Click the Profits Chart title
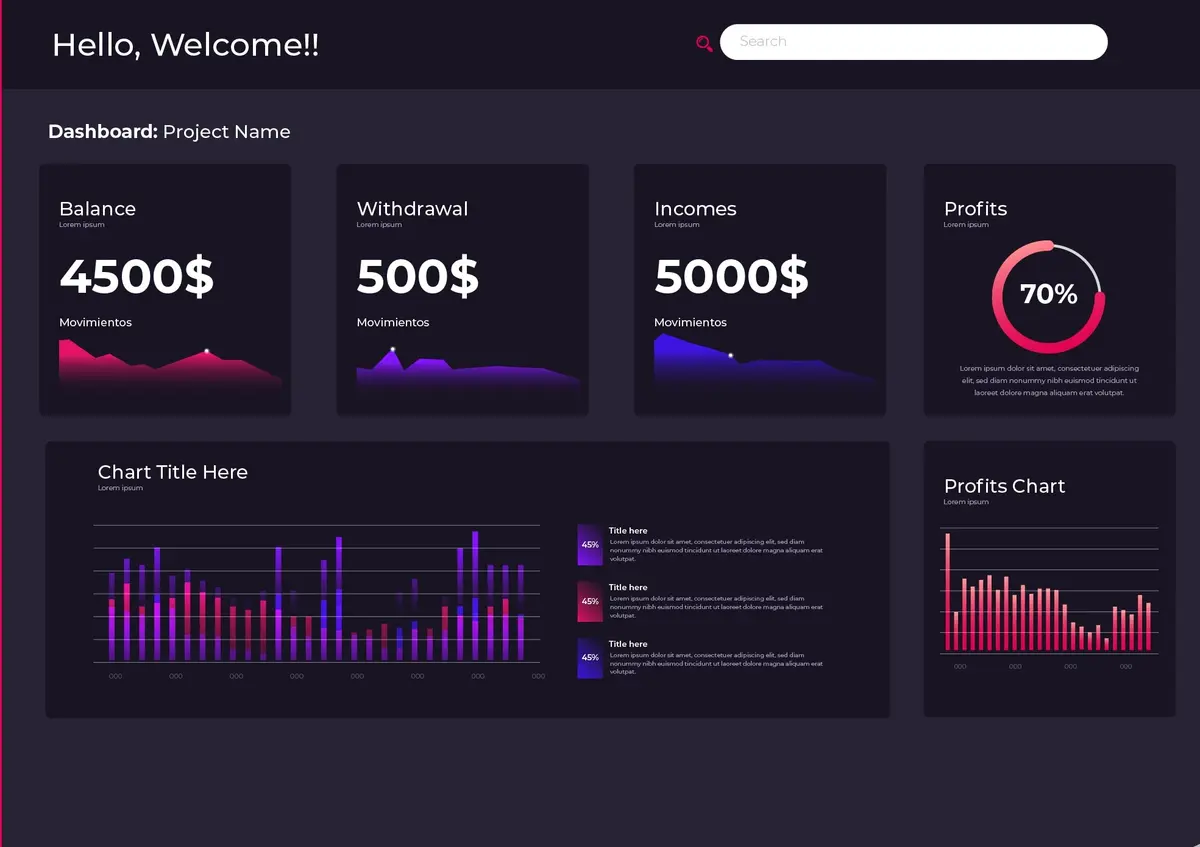The height and width of the screenshot is (847, 1200). click(x=1004, y=486)
